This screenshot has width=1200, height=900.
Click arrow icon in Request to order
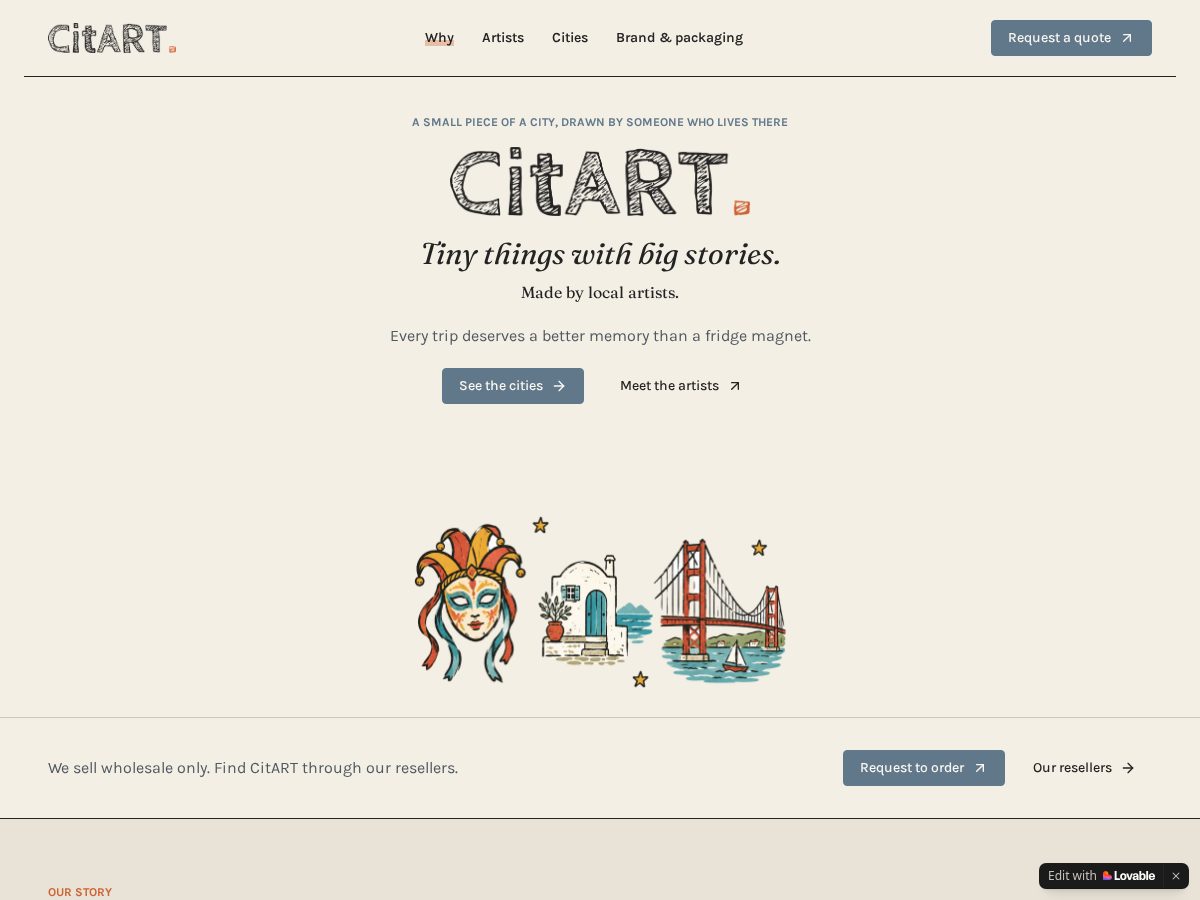pyautogui.click(x=980, y=768)
